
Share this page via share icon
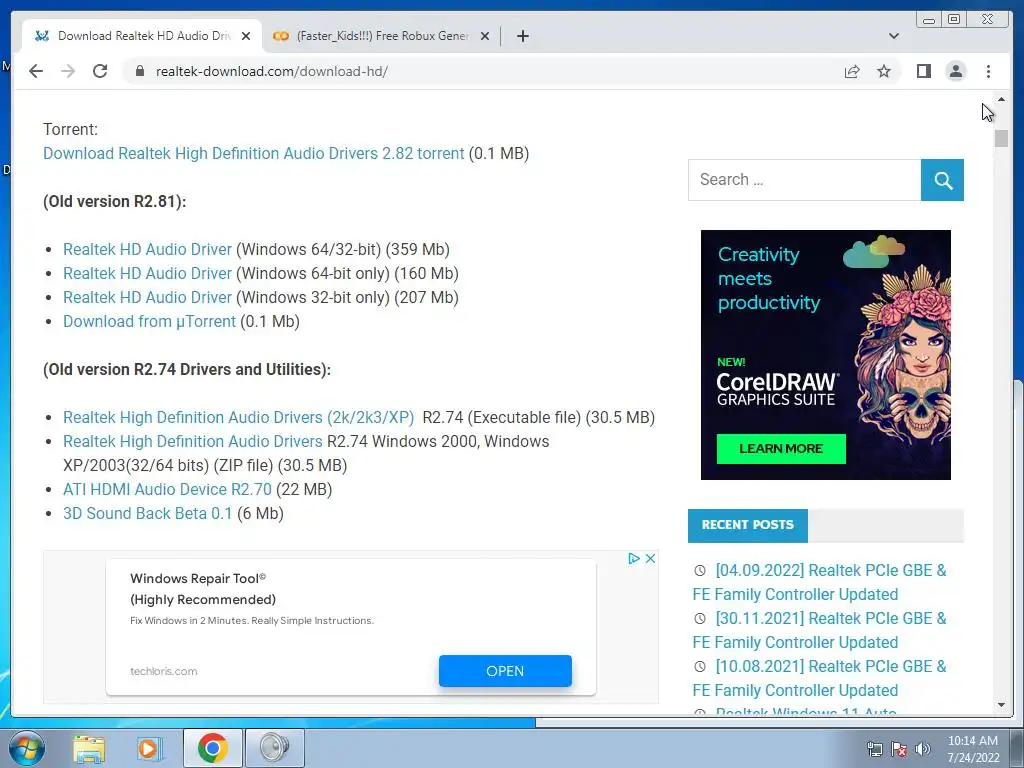(x=852, y=71)
